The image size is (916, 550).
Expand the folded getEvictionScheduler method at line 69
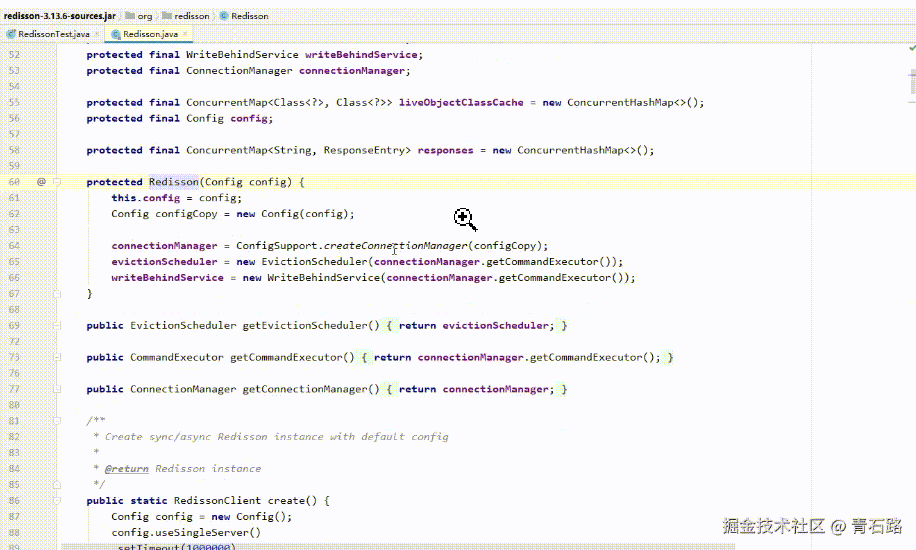(57, 325)
